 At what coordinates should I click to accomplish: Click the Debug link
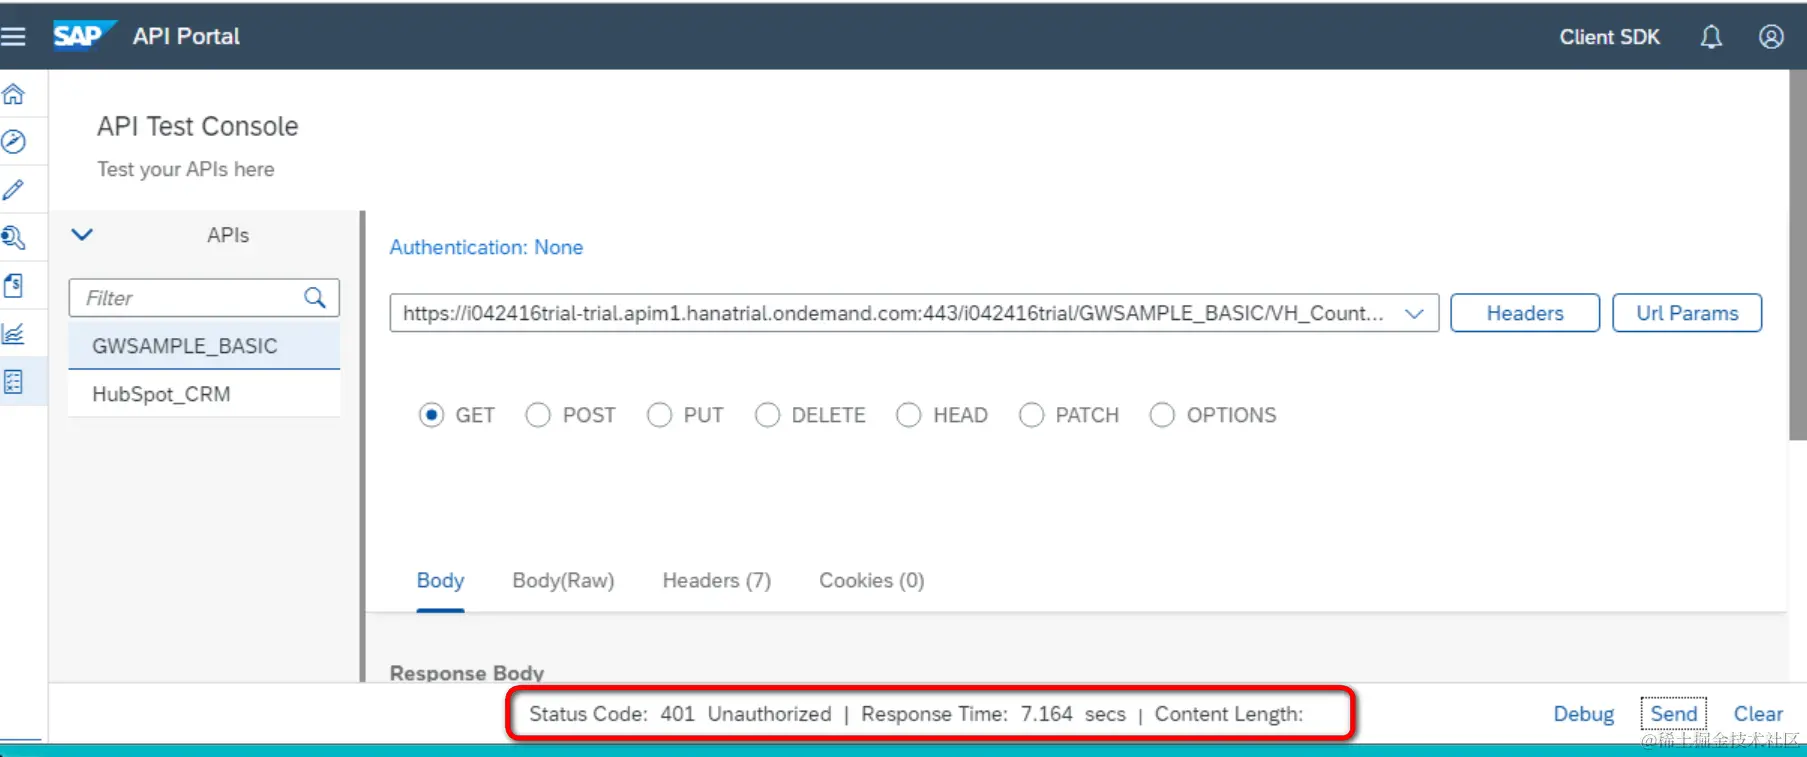click(x=1584, y=714)
